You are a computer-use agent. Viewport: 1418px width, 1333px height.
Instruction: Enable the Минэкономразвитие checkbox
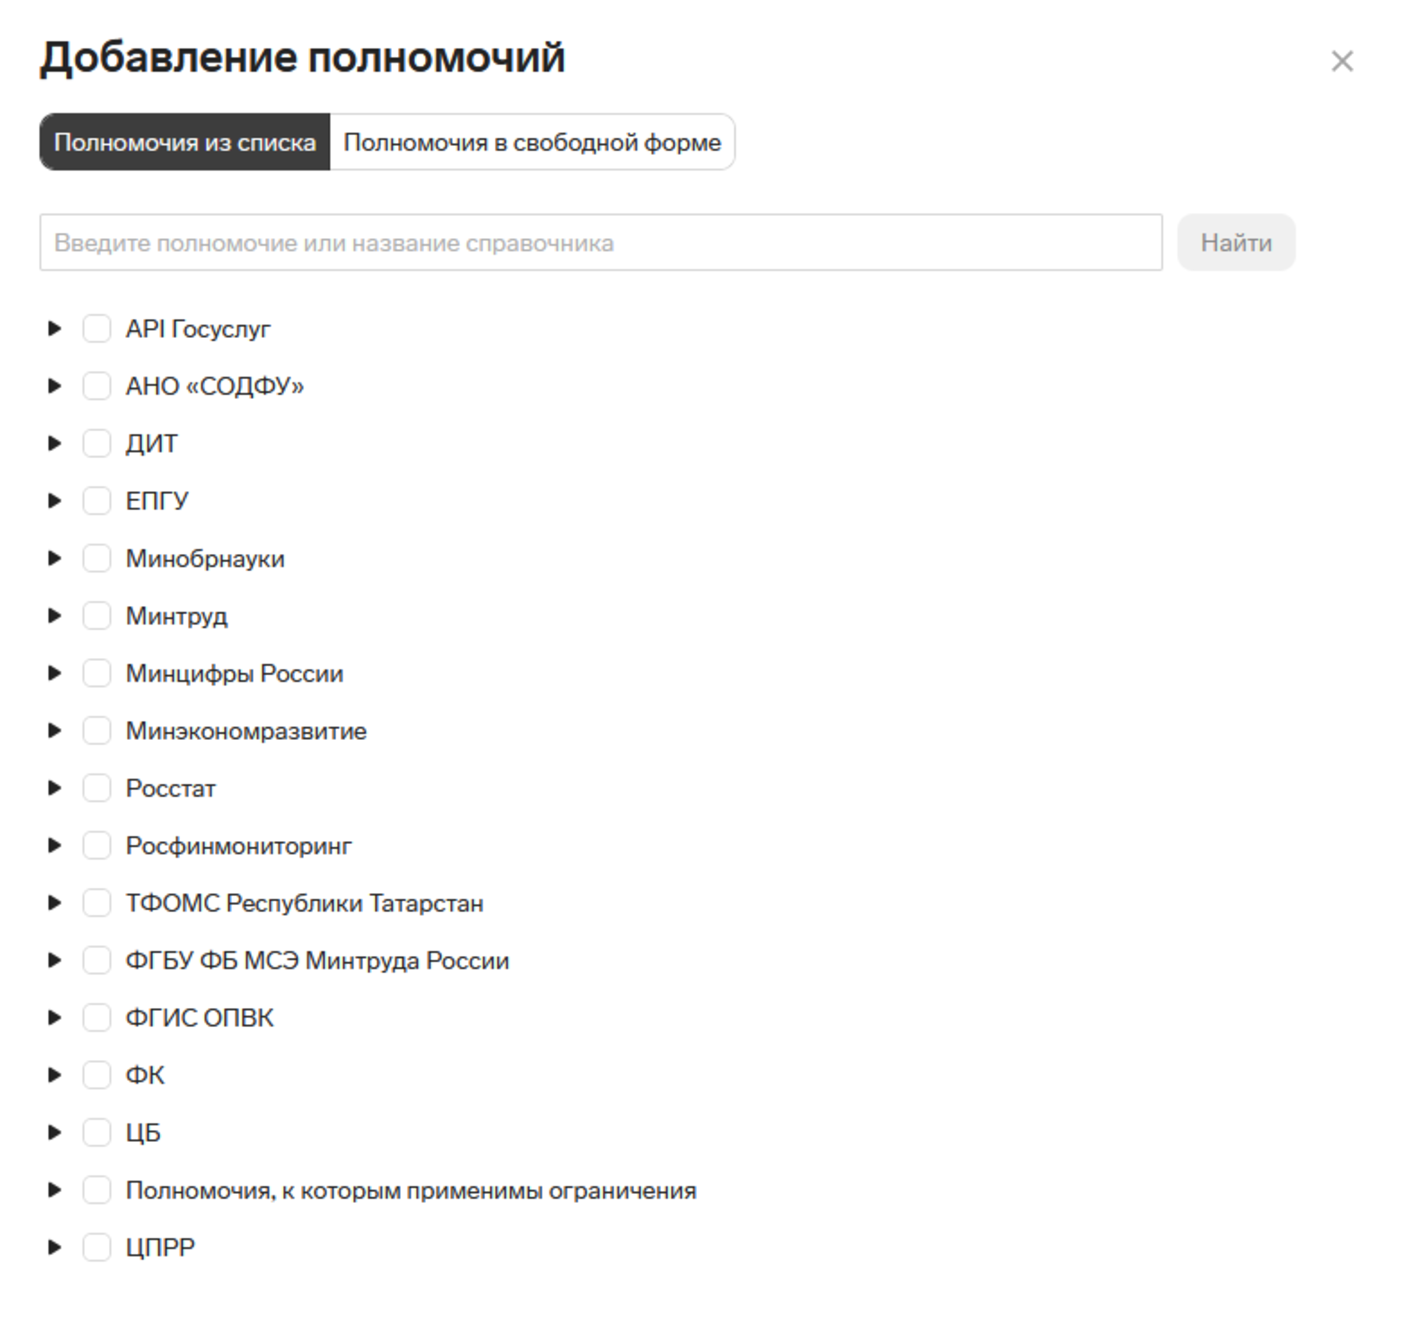[x=96, y=730]
